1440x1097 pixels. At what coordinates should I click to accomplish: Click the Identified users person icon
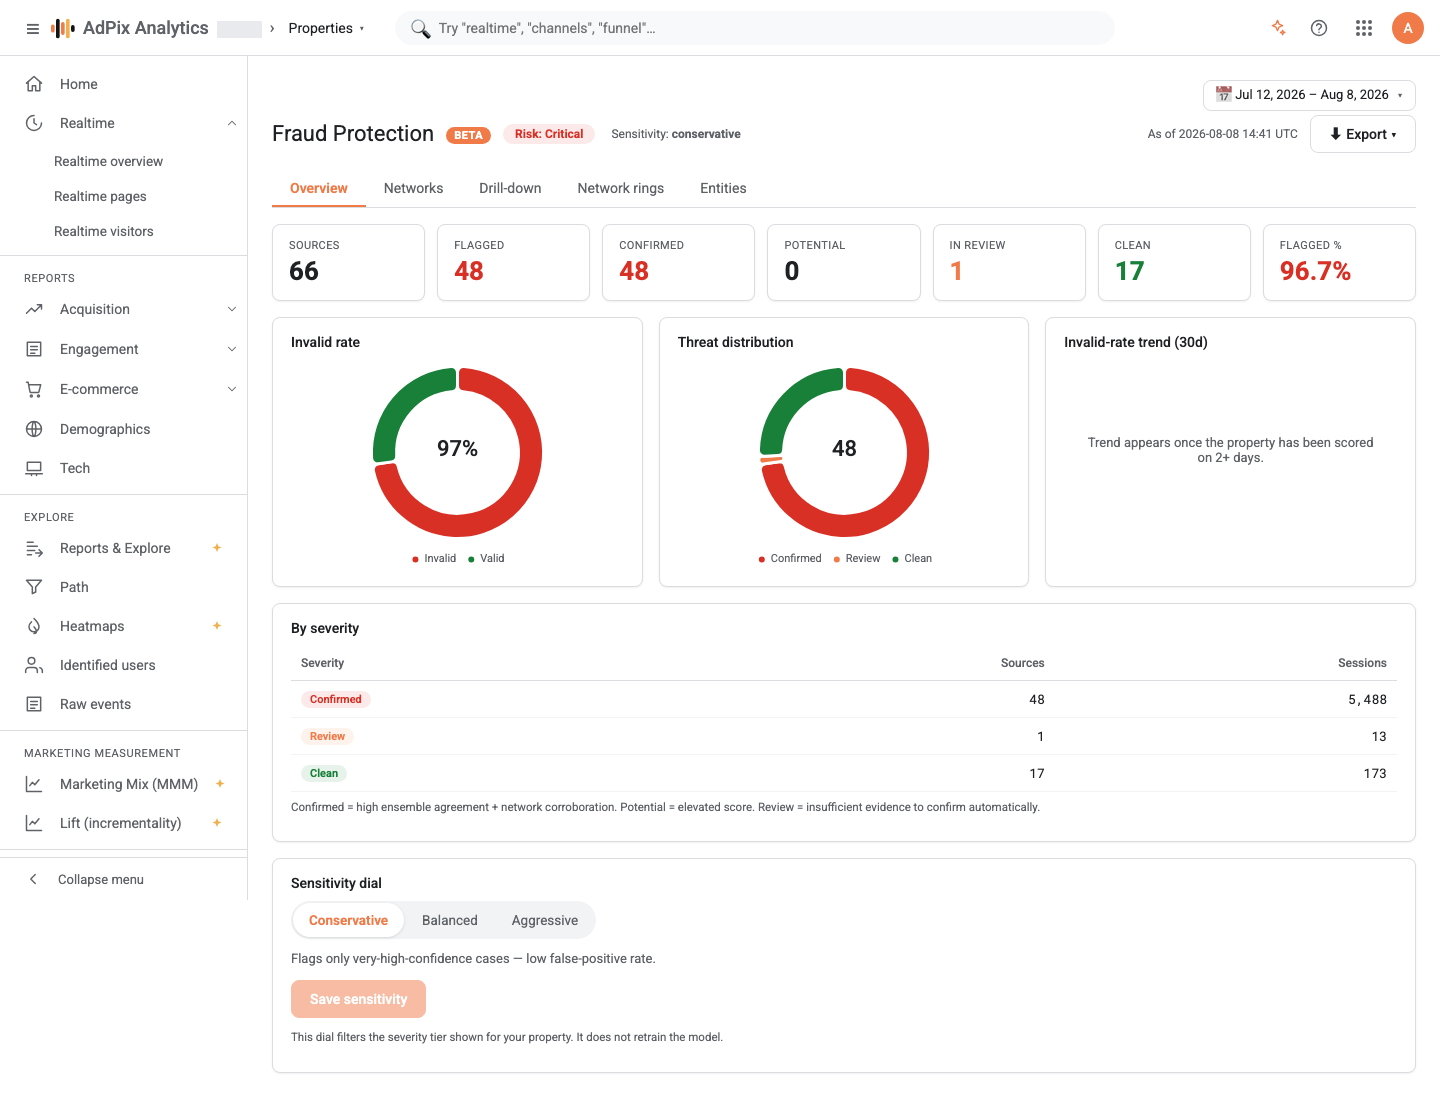[x=34, y=665]
